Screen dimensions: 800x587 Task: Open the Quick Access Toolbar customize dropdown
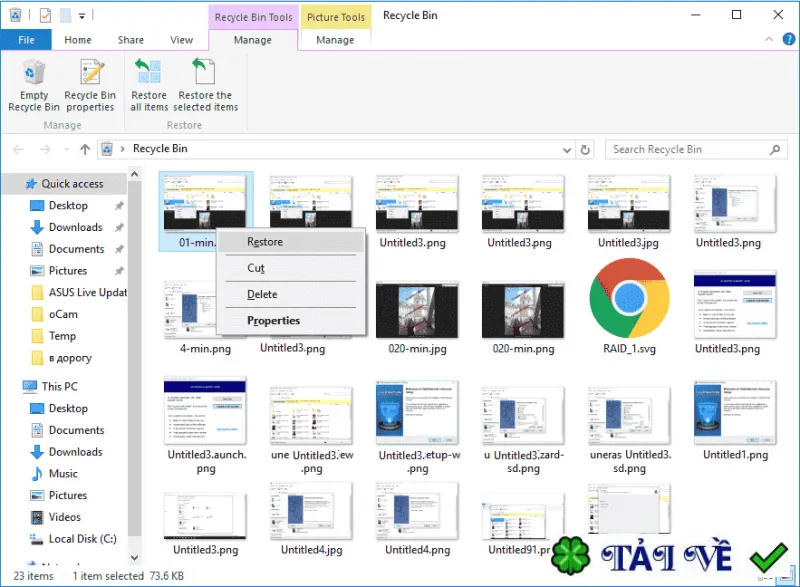tap(82, 16)
